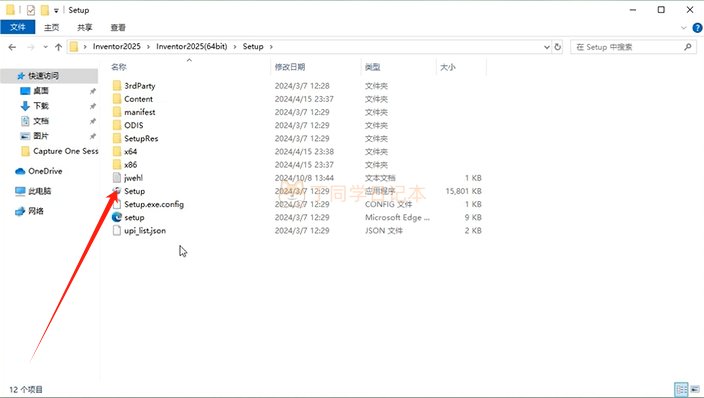Select the 3rdParty folder

pos(139,86)
